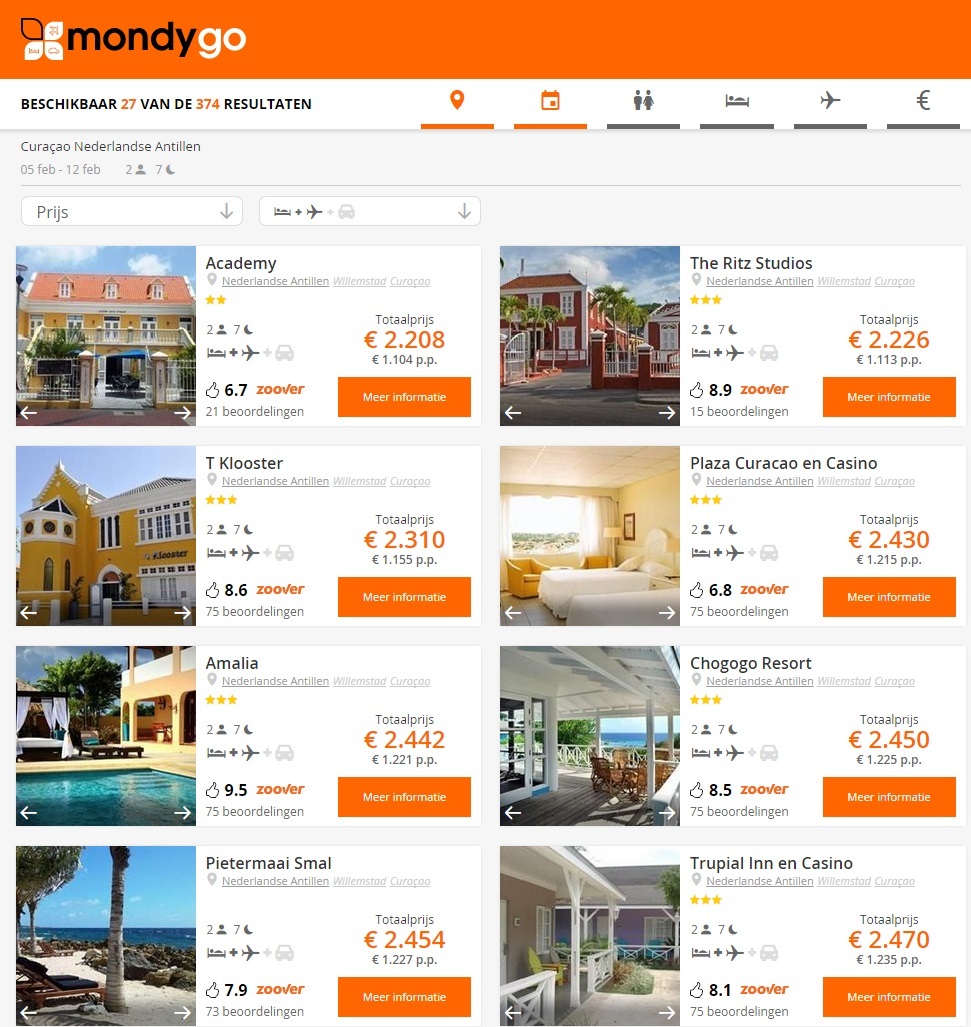Show previous photo of Chogogo Resort
Image resolution: width=971 pixels, height=1027 pixels.
(x=513, y=813)
